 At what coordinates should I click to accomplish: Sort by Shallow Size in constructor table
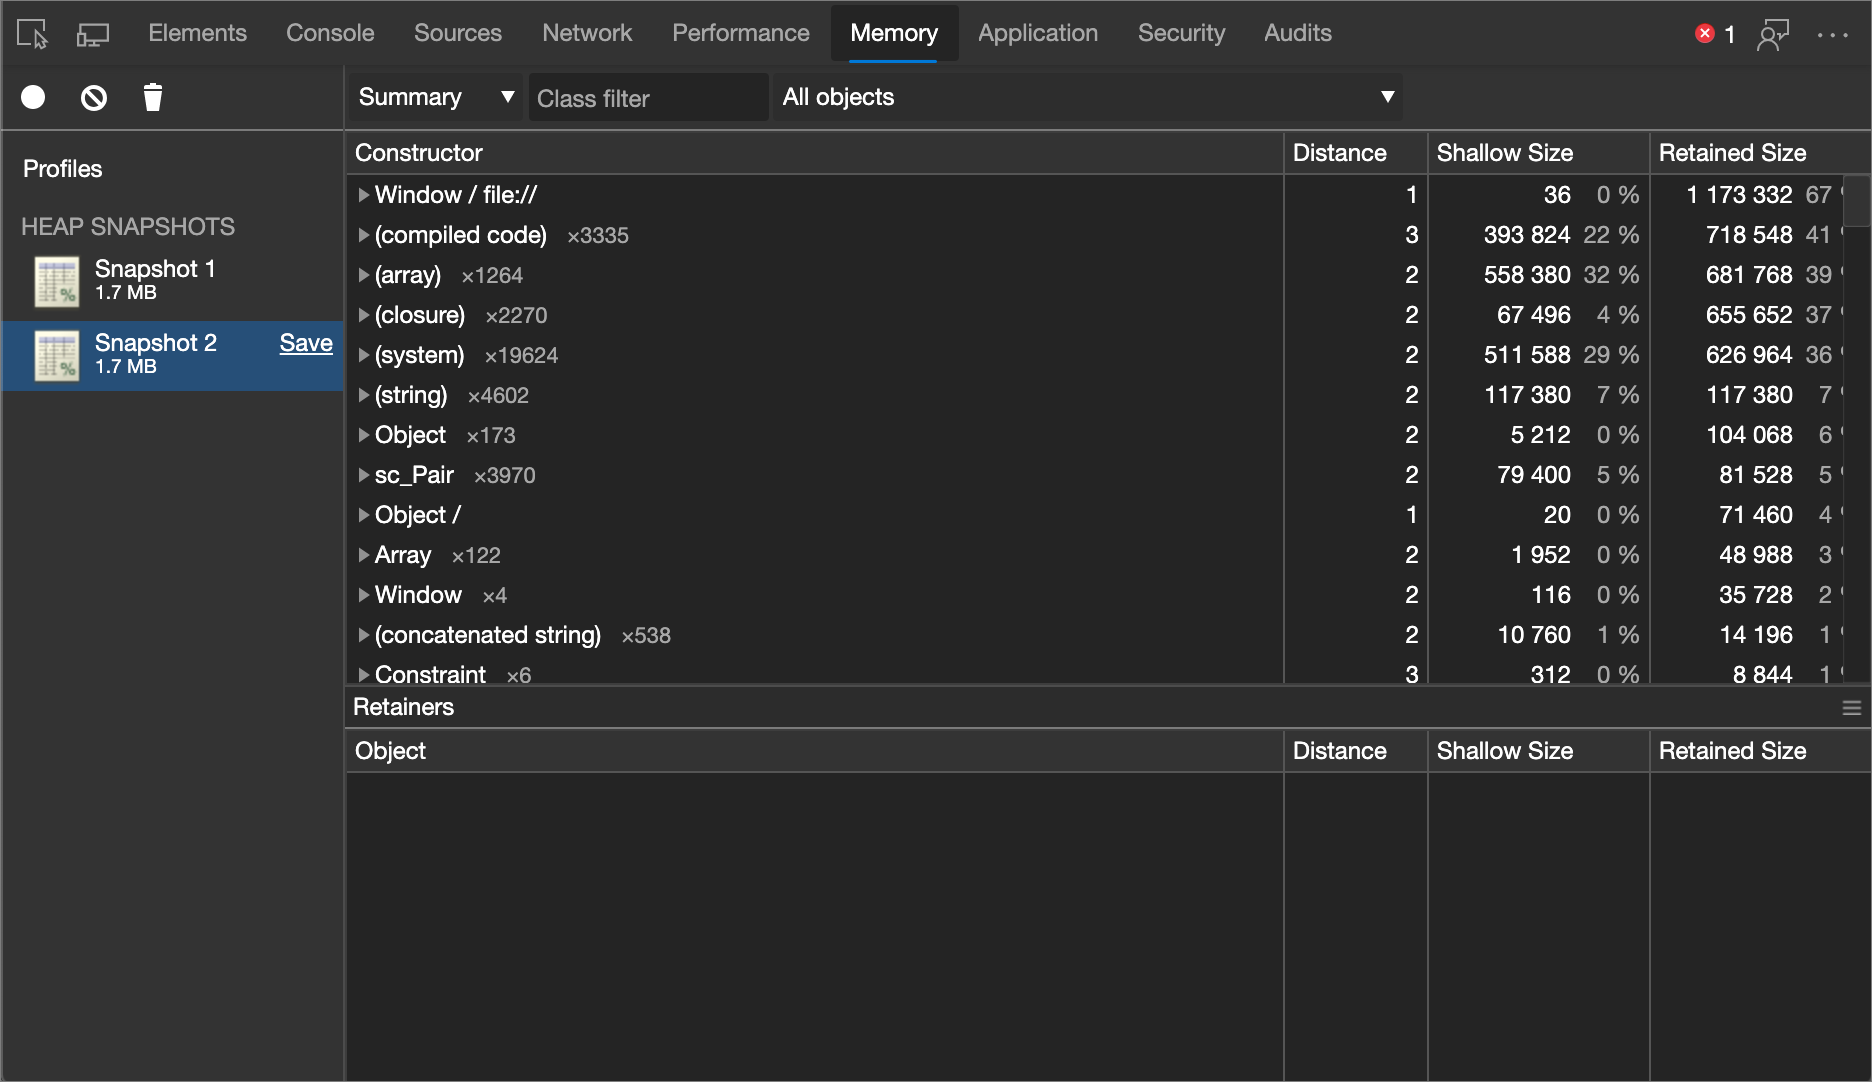tap(1538, 153)
